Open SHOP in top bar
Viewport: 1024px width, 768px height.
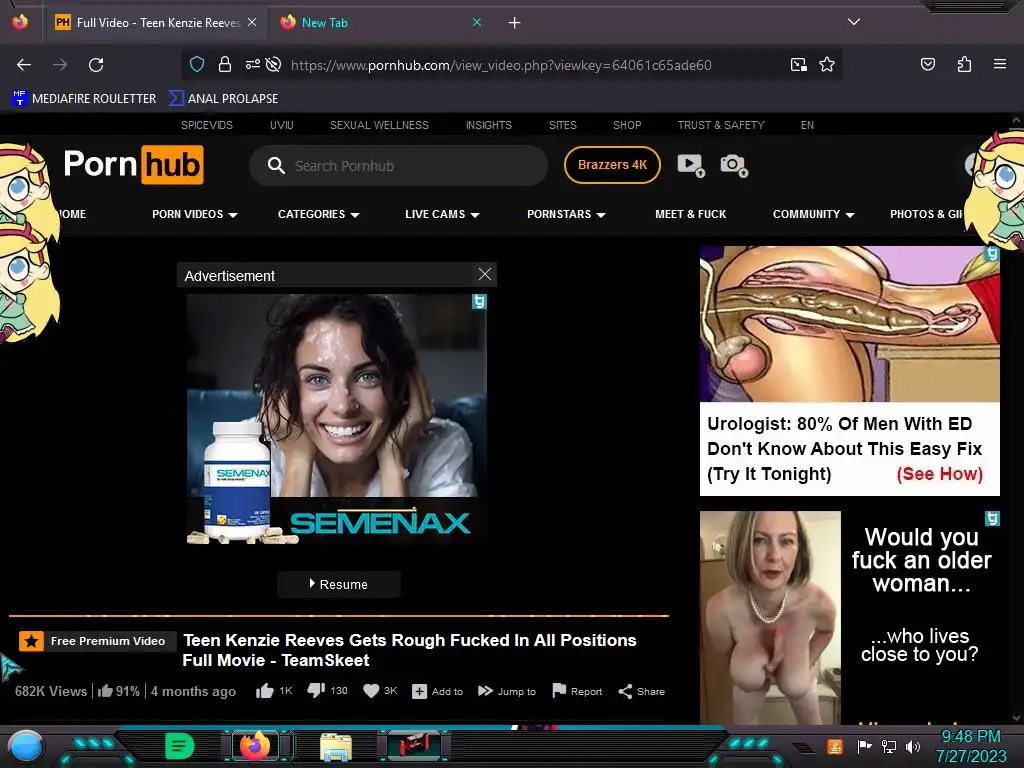pyautogui.click(x=627, y=125)
